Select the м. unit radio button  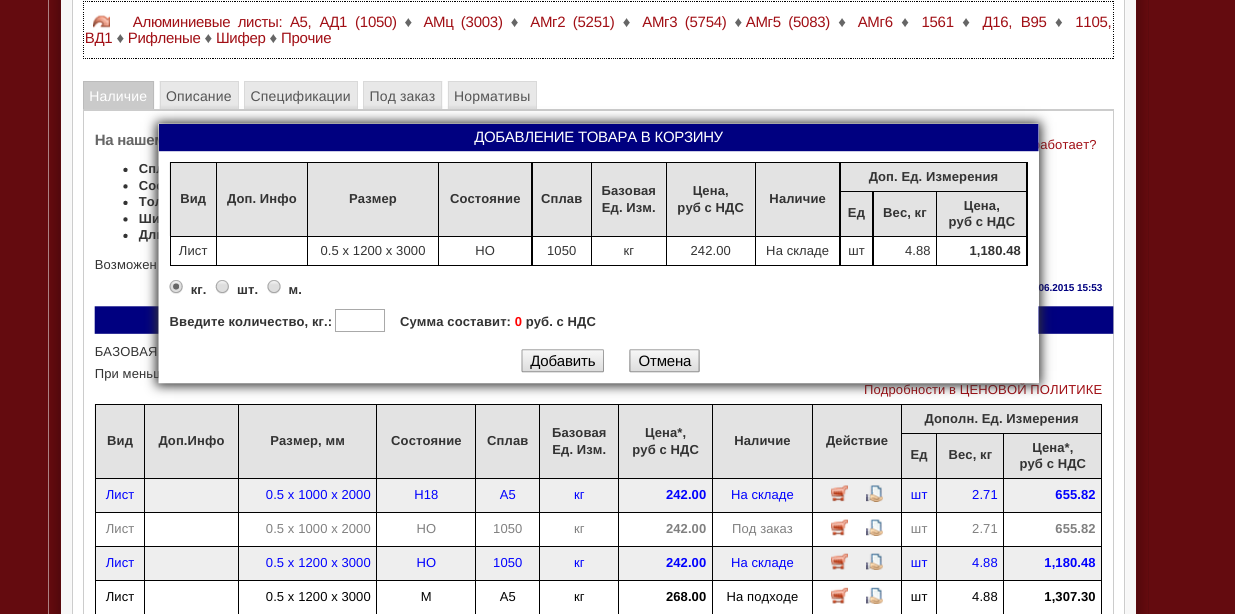tap(274, 287)
